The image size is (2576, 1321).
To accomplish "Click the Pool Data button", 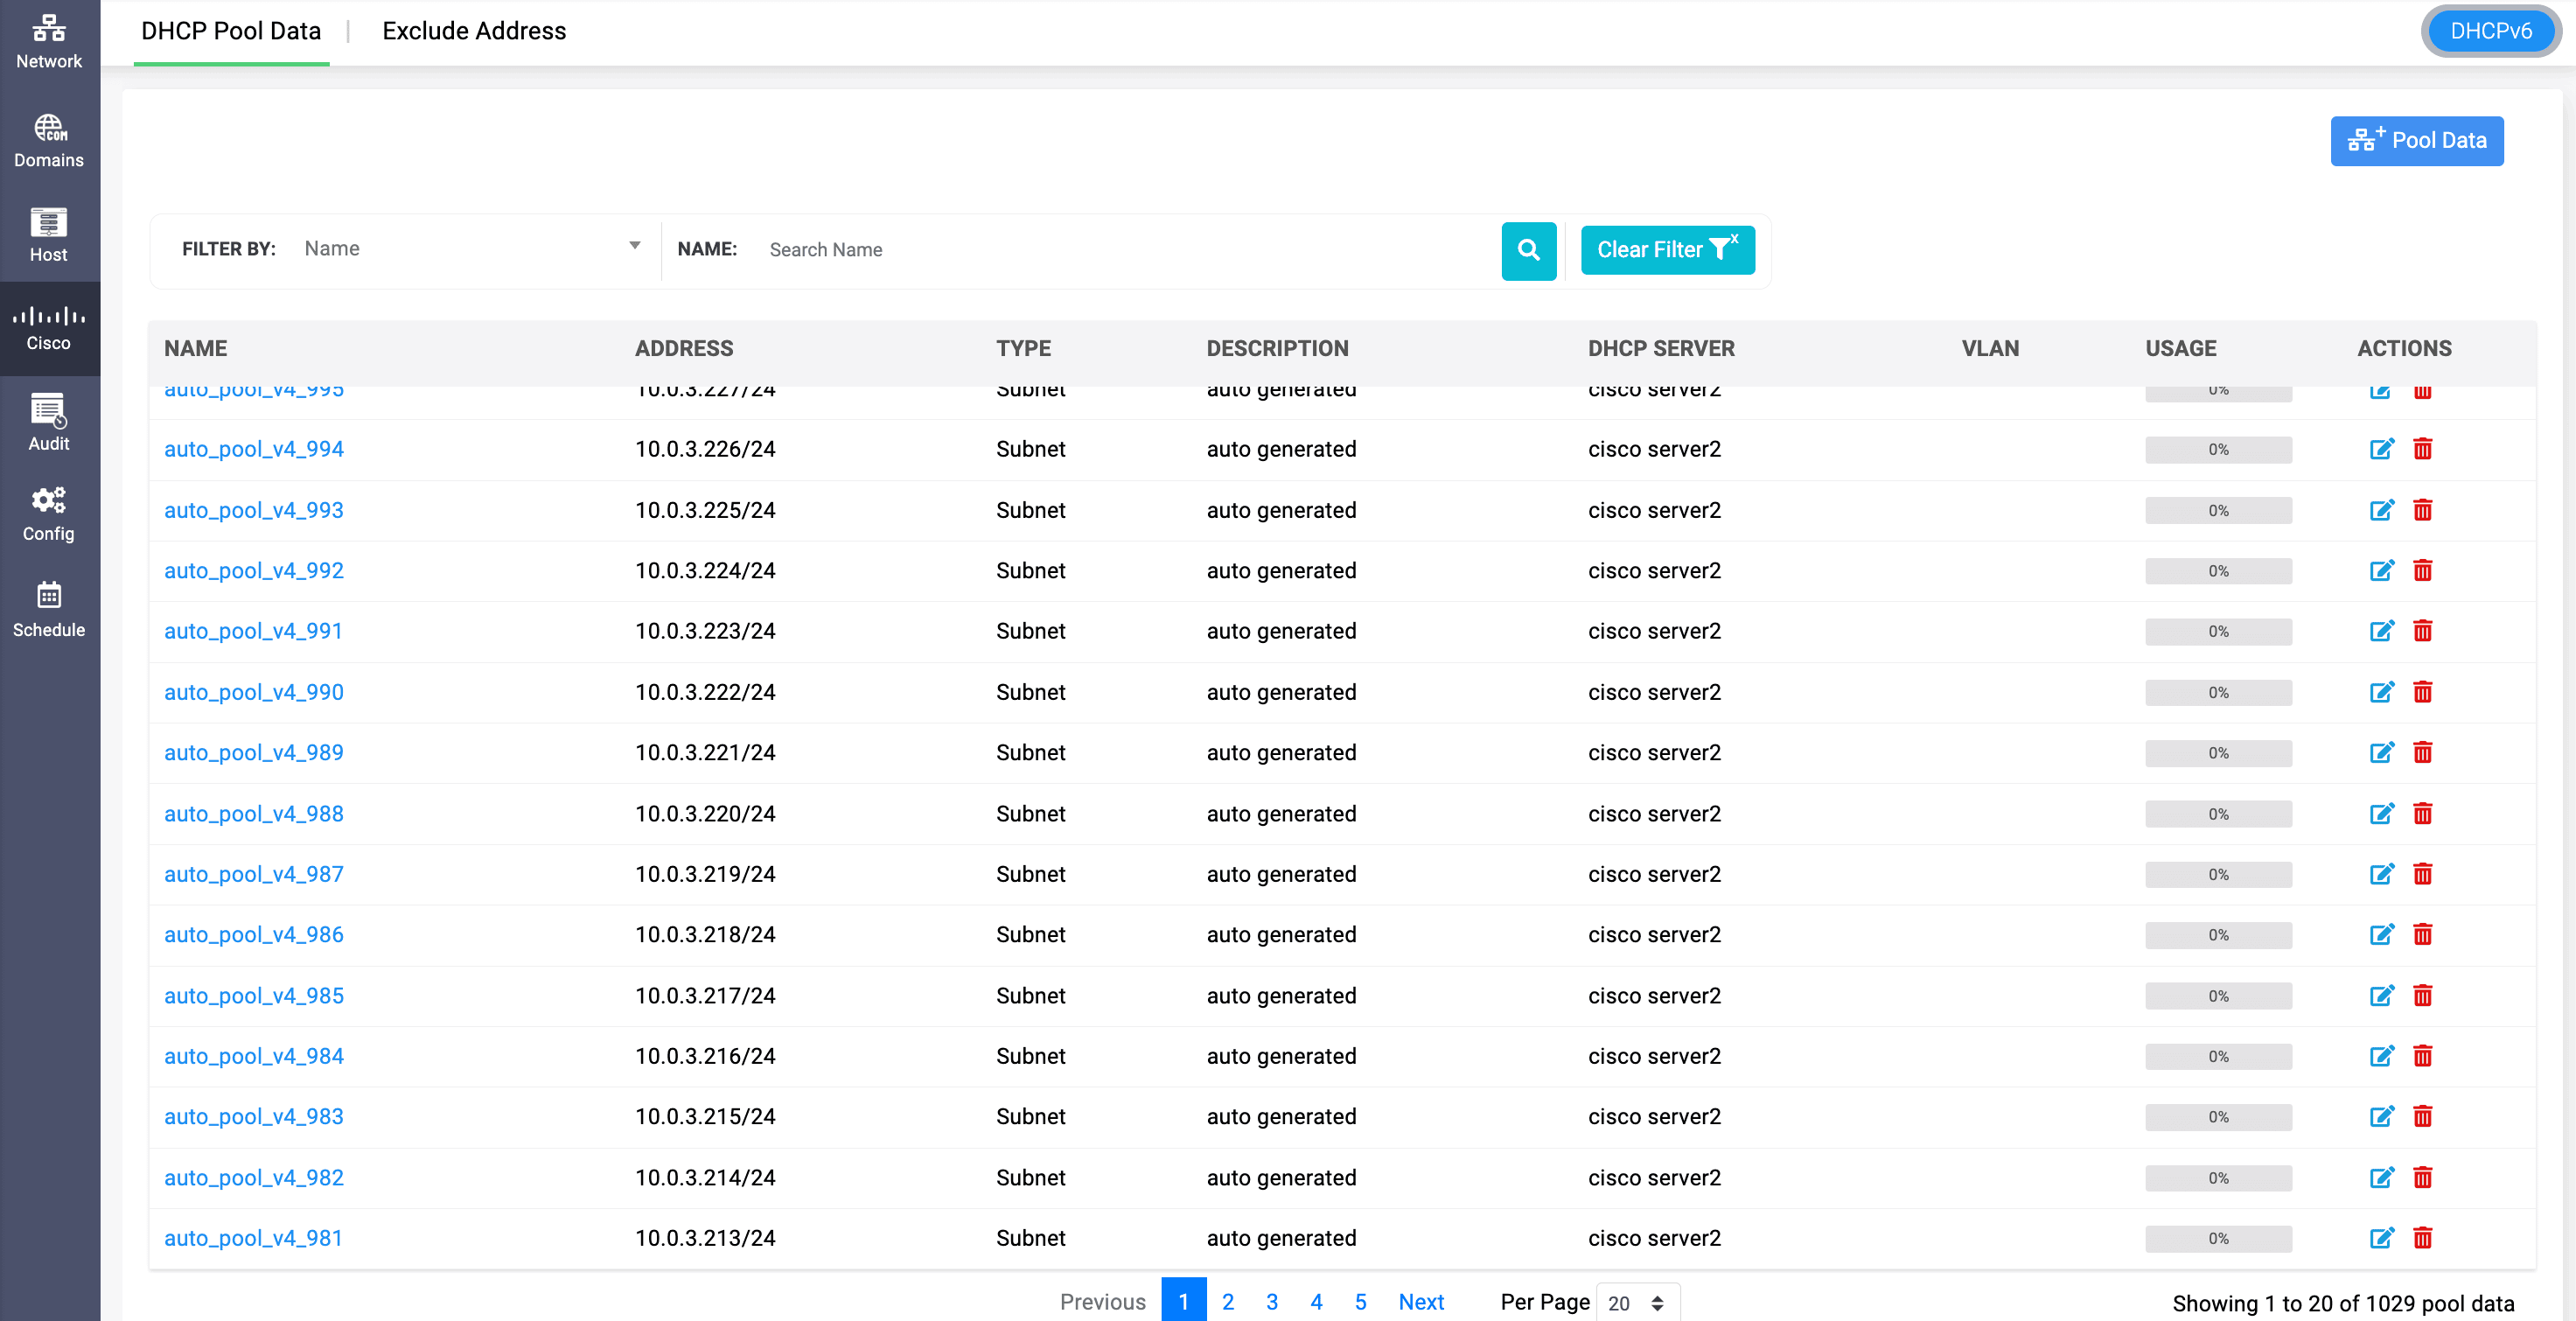I will [2417, 140].
